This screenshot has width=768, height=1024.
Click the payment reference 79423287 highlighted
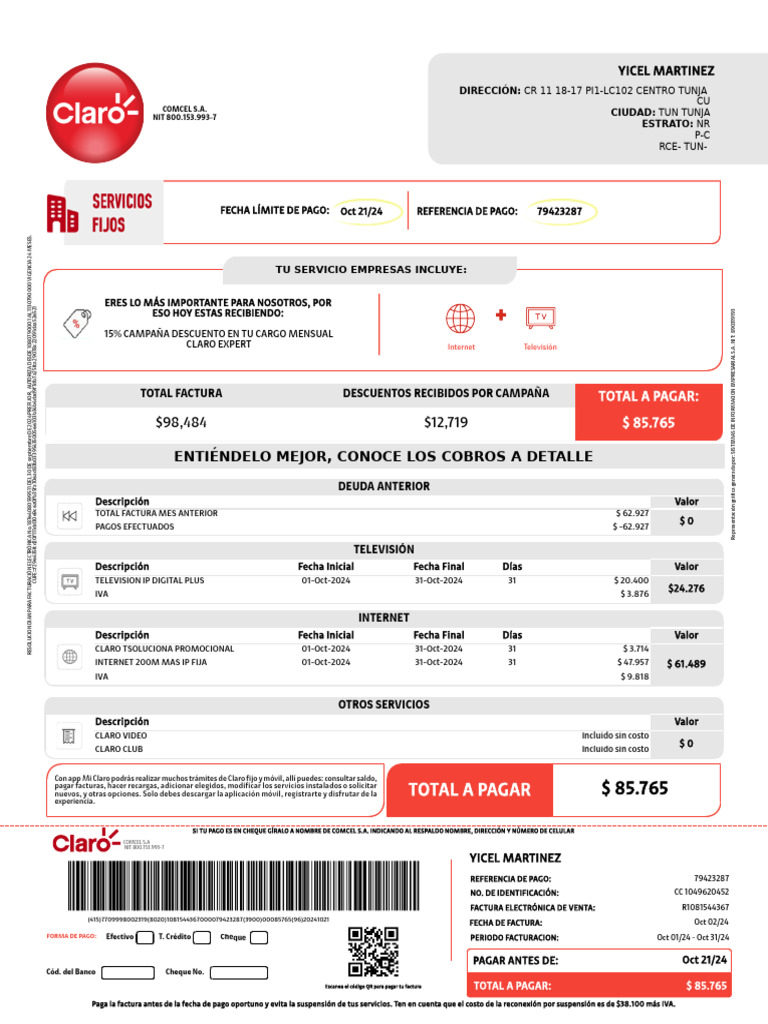pos(562,211)
